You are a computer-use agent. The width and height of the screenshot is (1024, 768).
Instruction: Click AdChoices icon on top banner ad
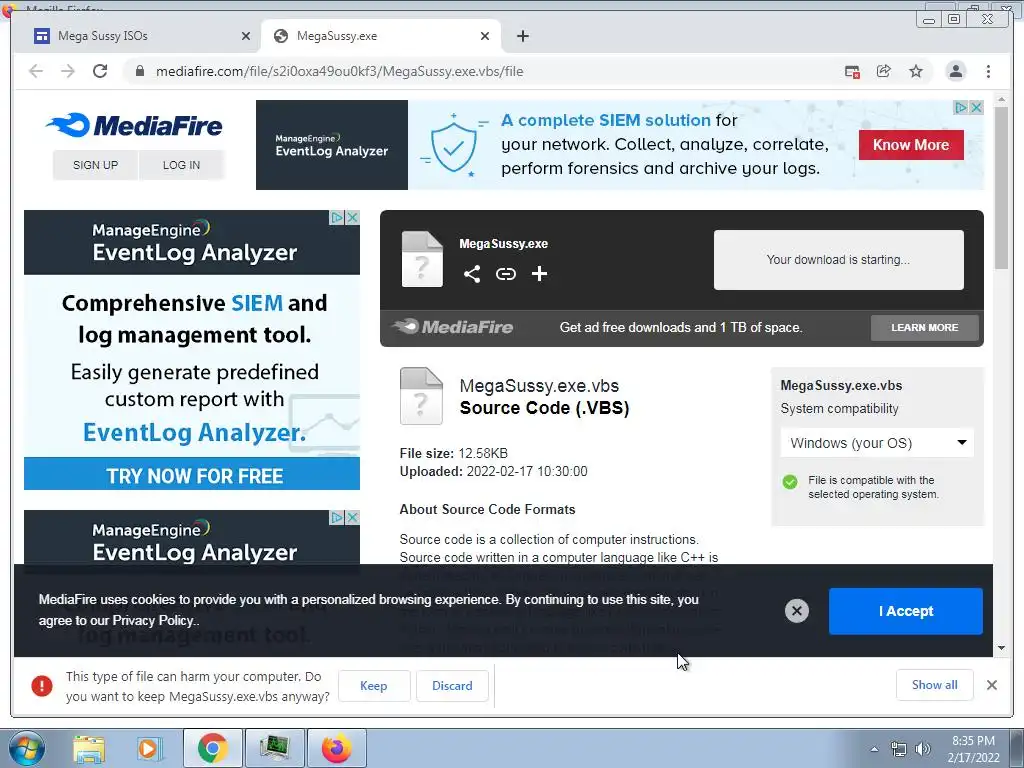click(961, 107)
